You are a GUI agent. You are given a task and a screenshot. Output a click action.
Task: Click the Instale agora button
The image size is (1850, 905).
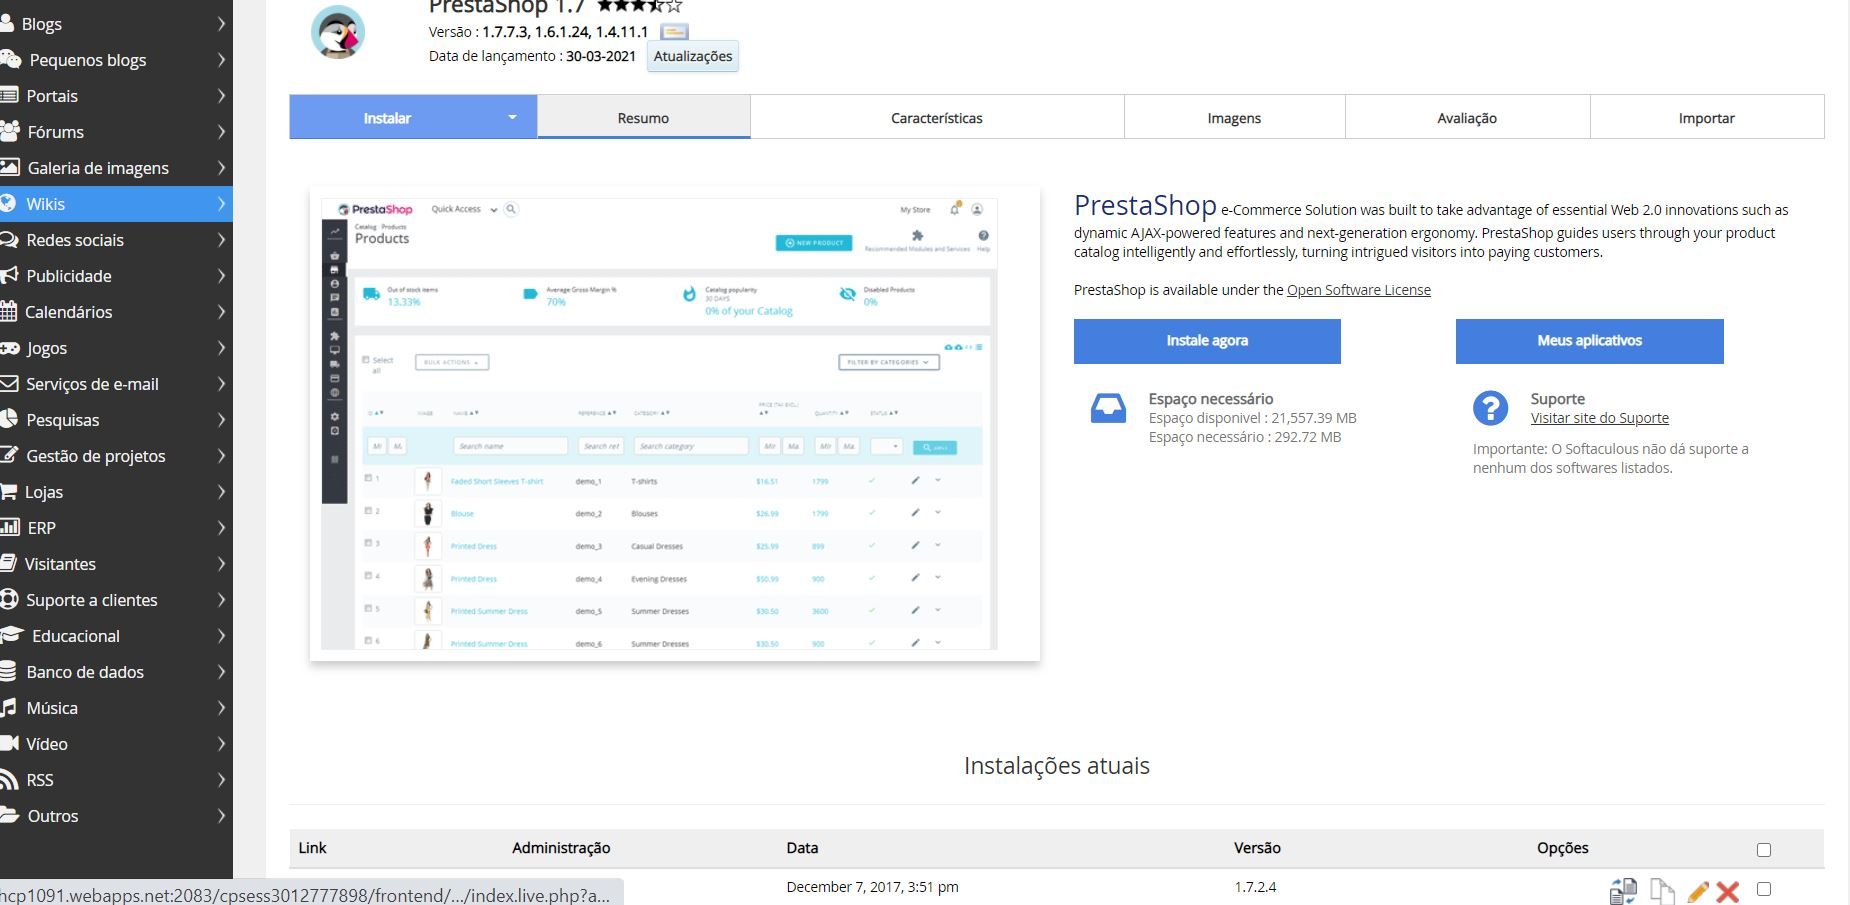[x=1207, y=341]
